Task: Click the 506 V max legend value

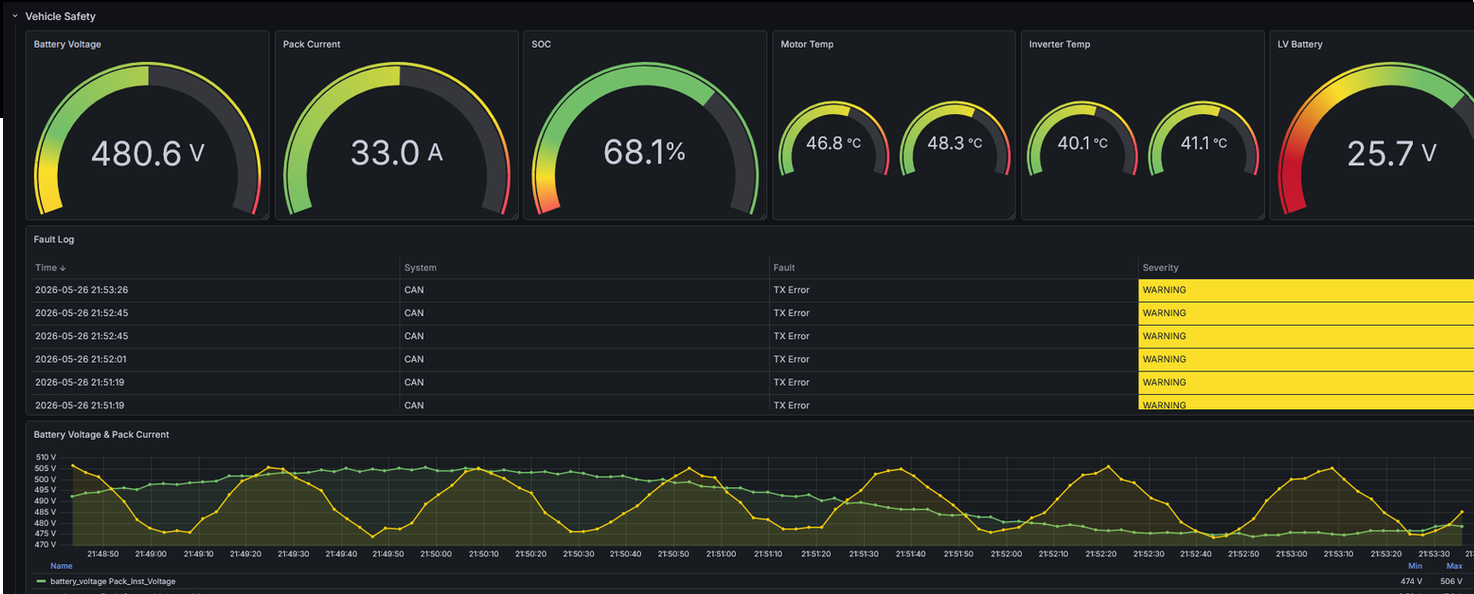Action: pyautogui.click(x=1451, y=581)
